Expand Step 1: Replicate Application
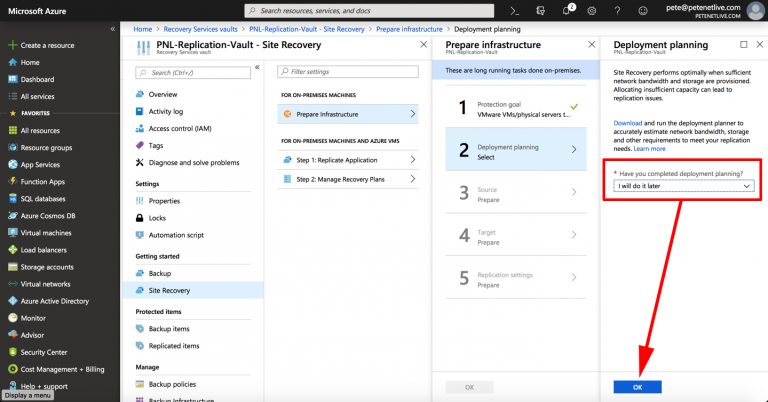768x402 pixels. pyautogui.click(x=348, y=160)
